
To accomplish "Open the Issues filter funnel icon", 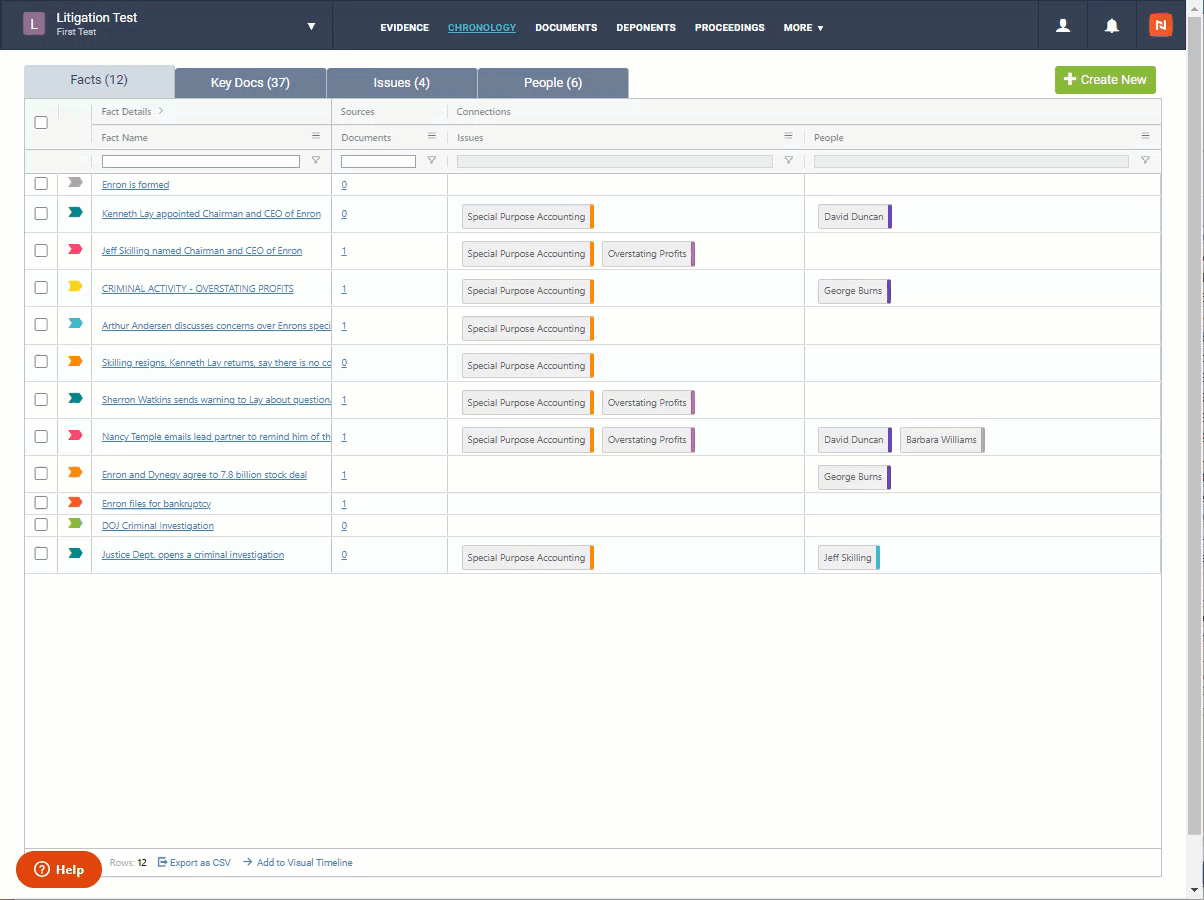I will point(788,160).
